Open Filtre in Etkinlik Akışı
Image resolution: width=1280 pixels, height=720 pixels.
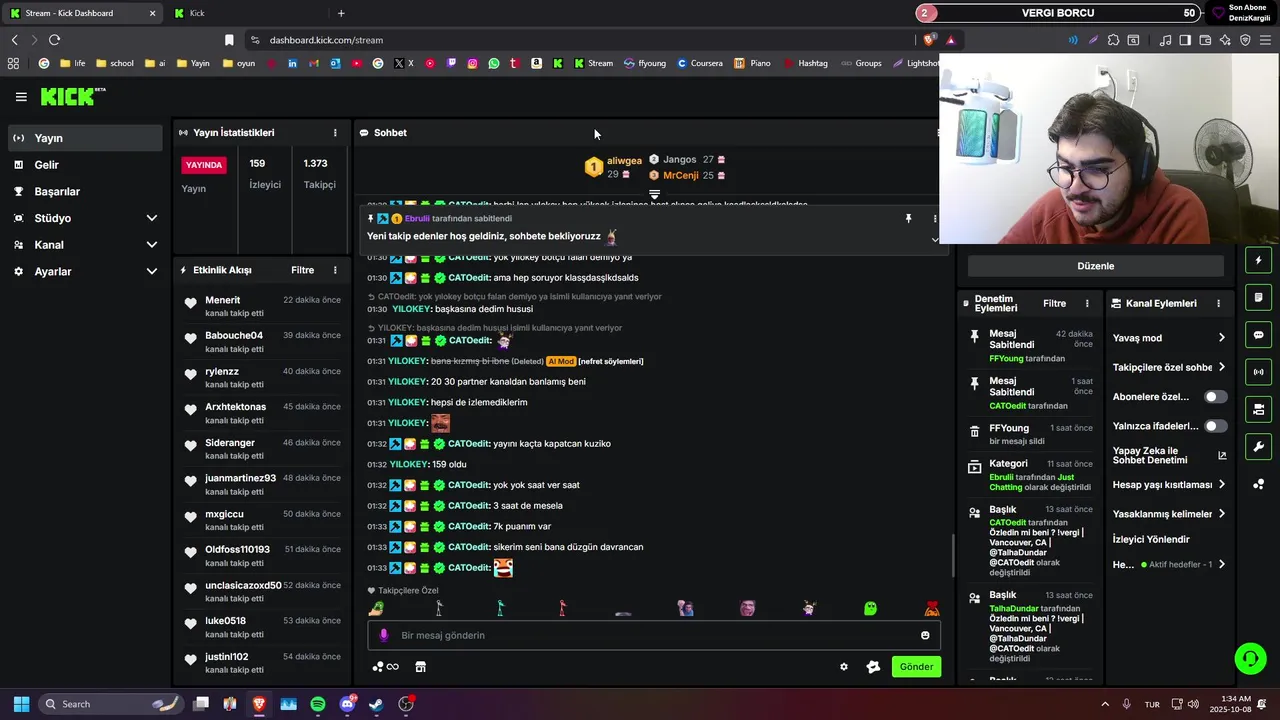pos(302,270)
